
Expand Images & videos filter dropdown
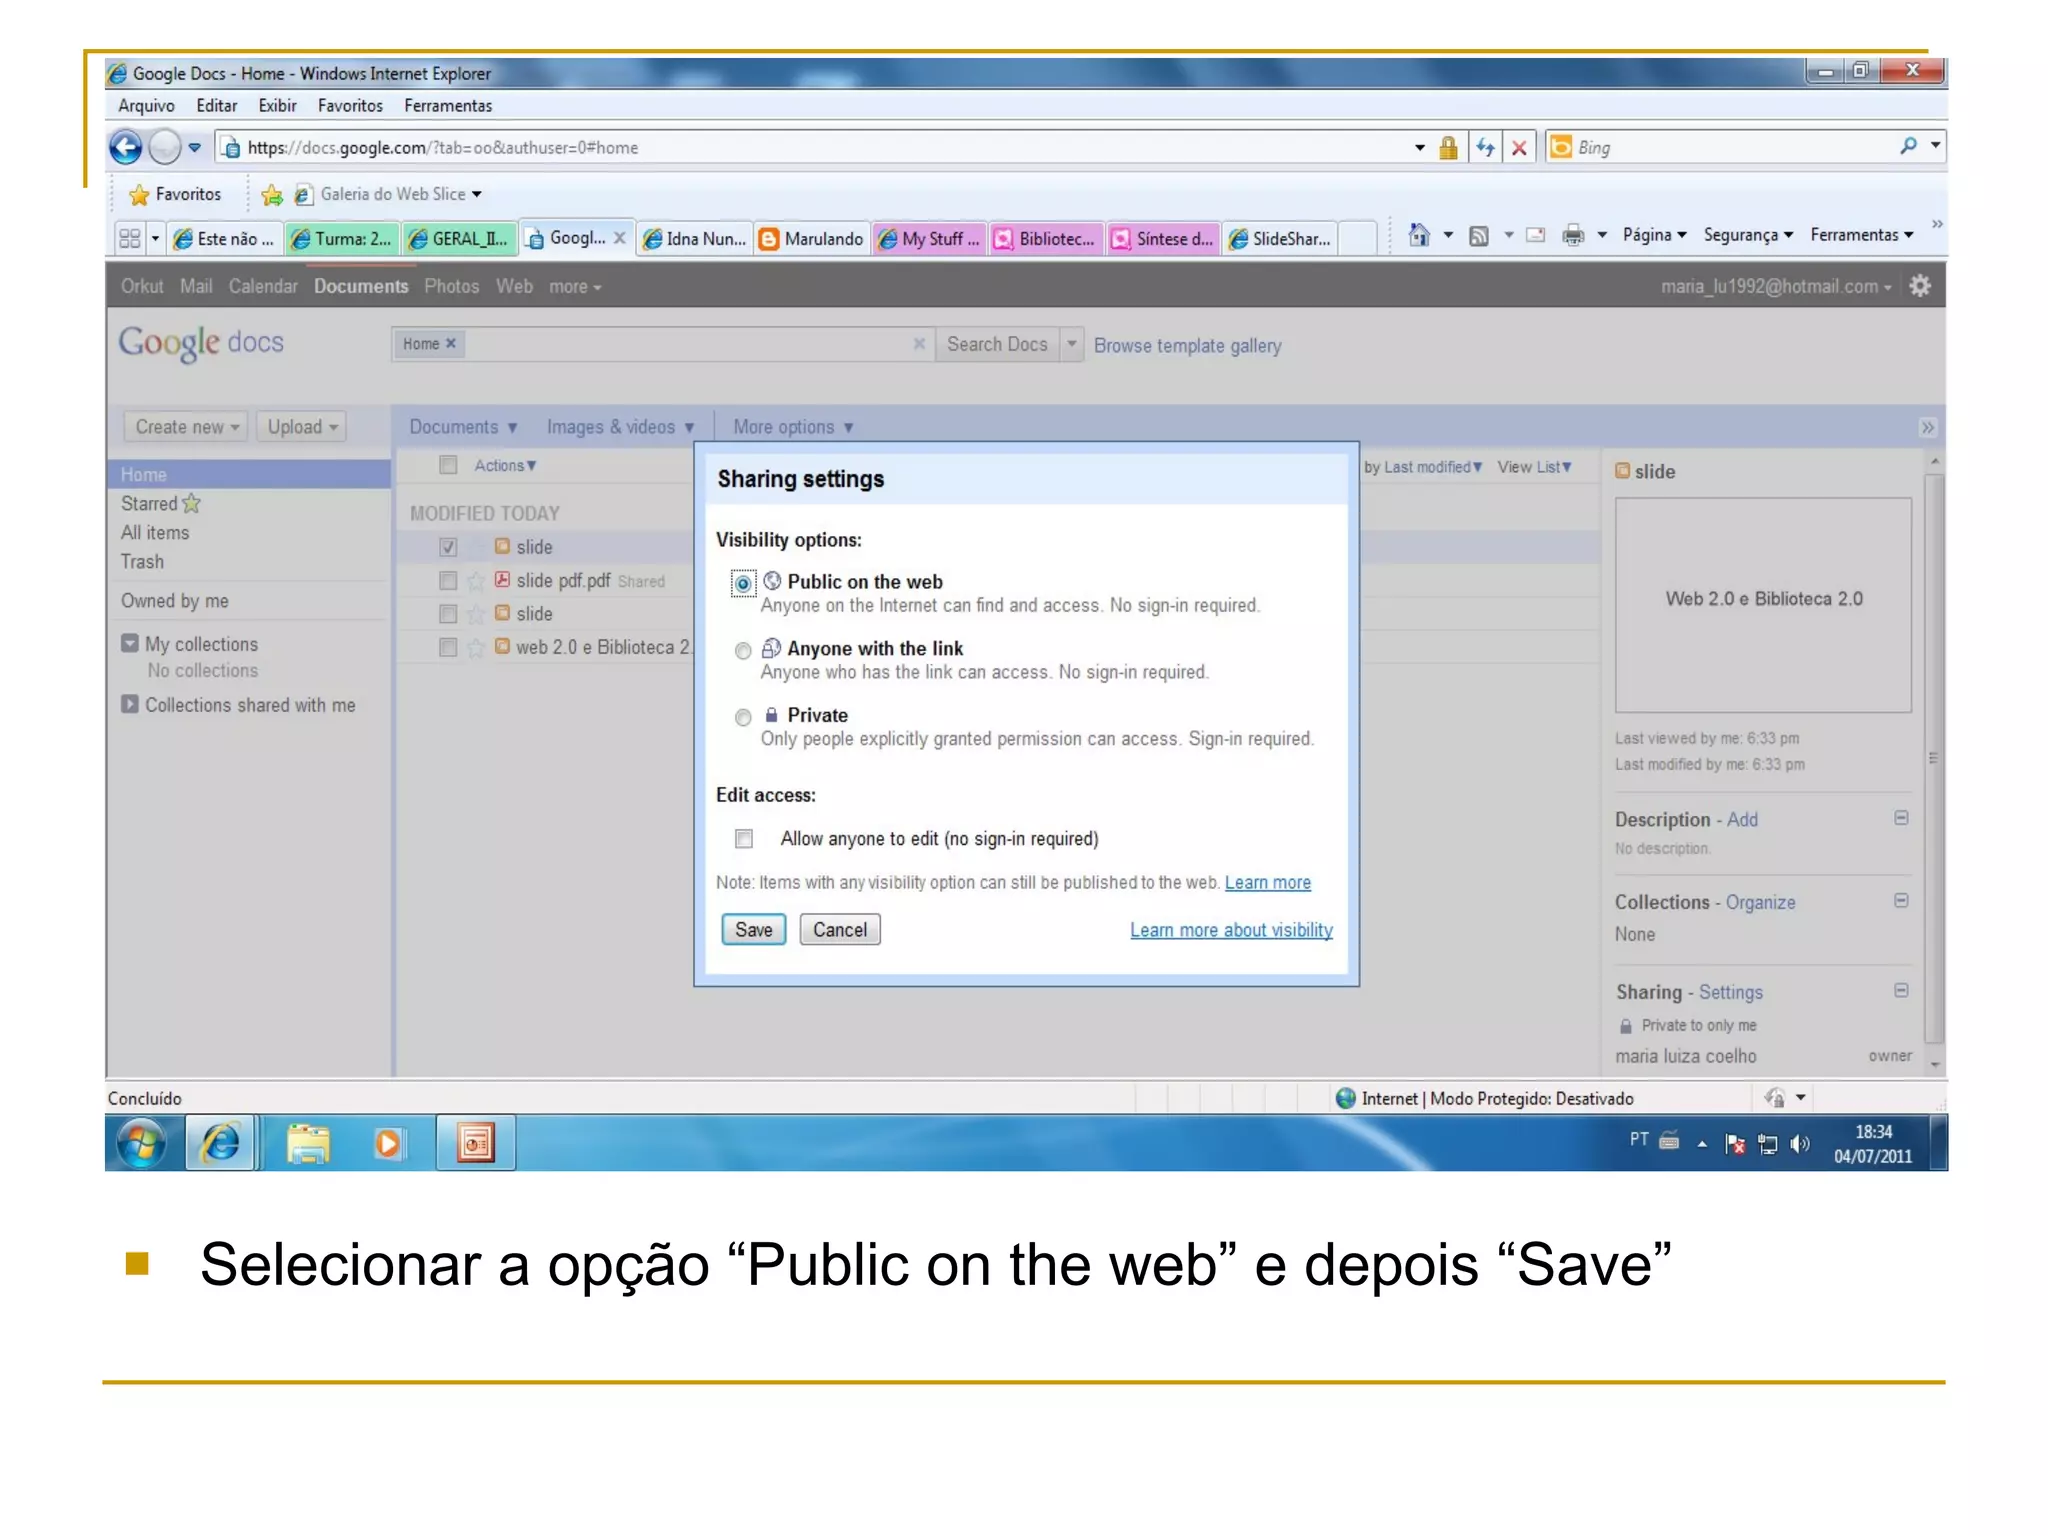click(x=620, y=427)
